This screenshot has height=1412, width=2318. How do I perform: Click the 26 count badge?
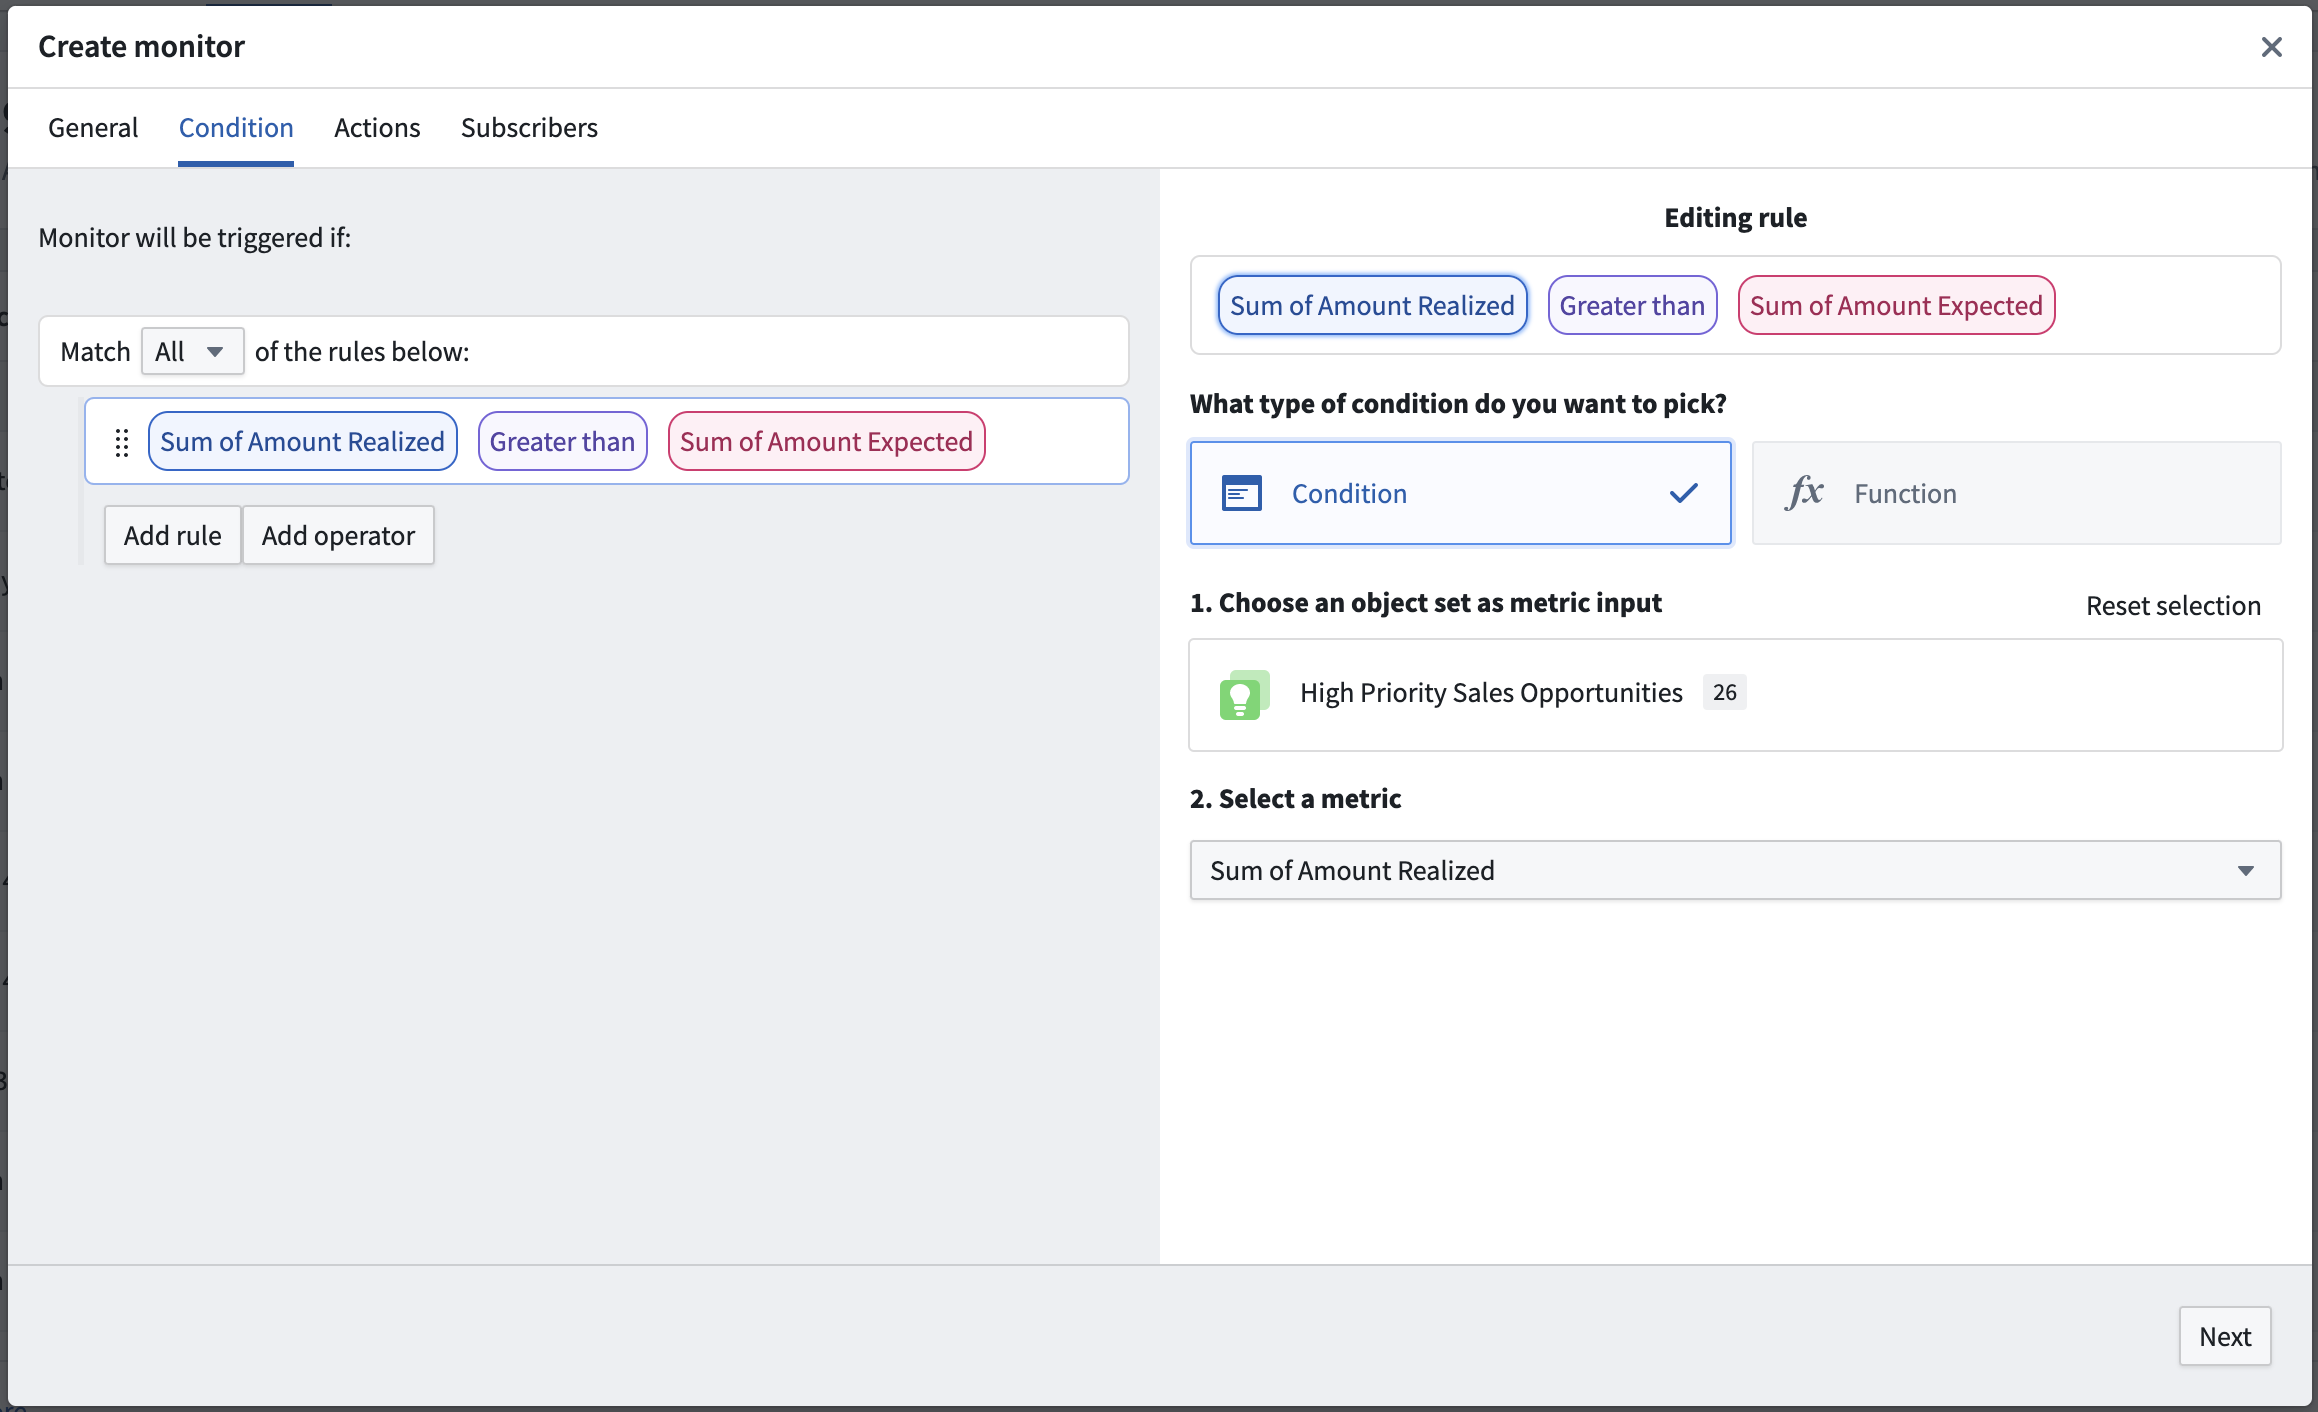[1724, 692]
